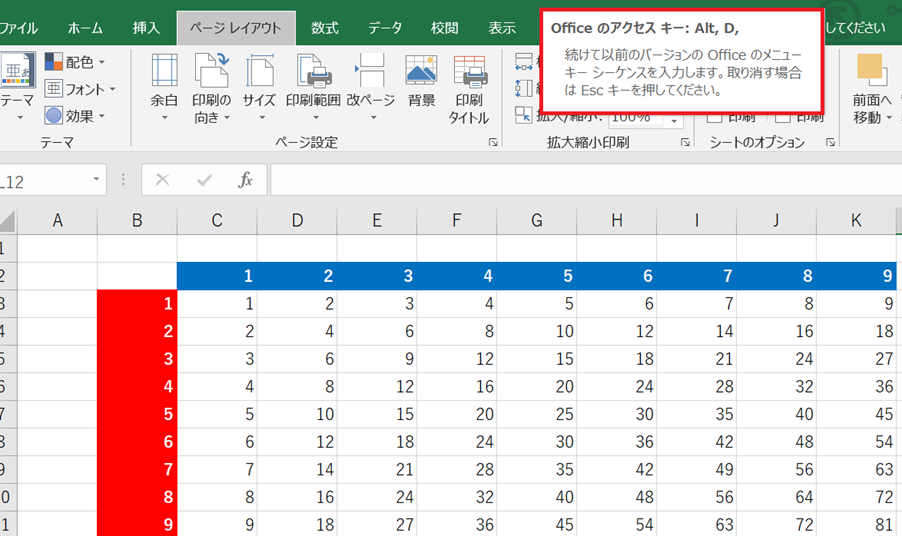Viewport: 902px width, 536px height.
Task: Expand the 効果 (Effects) dropdown
Action: tap(81, 116)
